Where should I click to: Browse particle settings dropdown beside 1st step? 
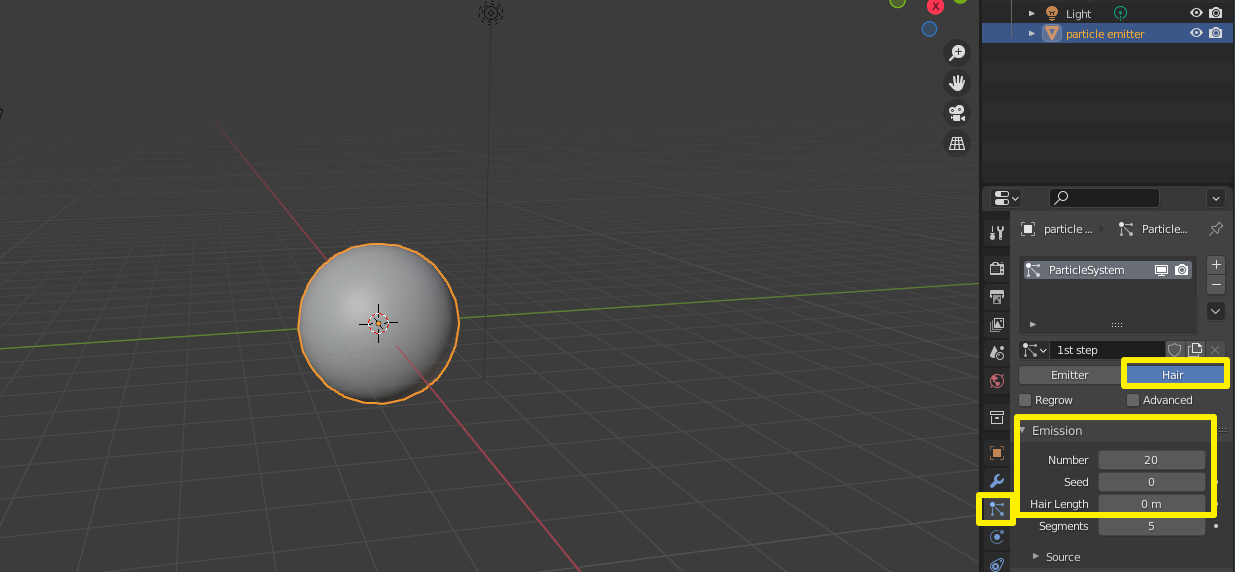pyautogui.click(x=1034, y=350)
